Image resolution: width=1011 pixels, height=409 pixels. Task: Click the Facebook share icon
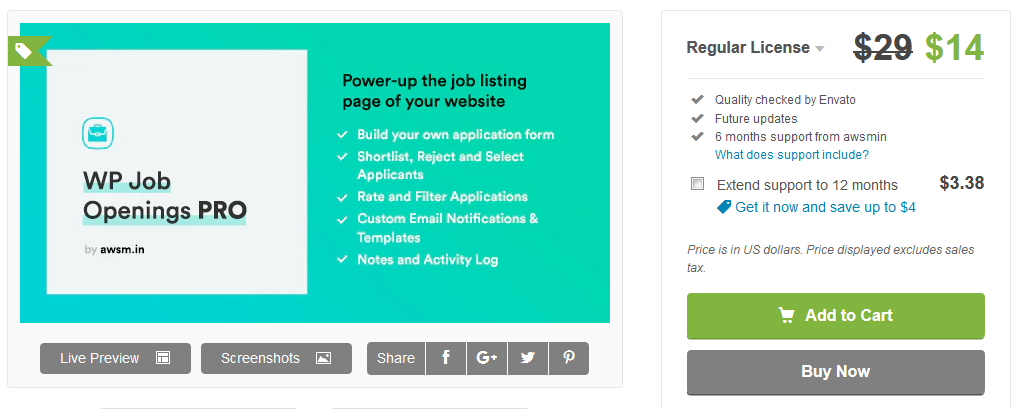coord(446,358)
